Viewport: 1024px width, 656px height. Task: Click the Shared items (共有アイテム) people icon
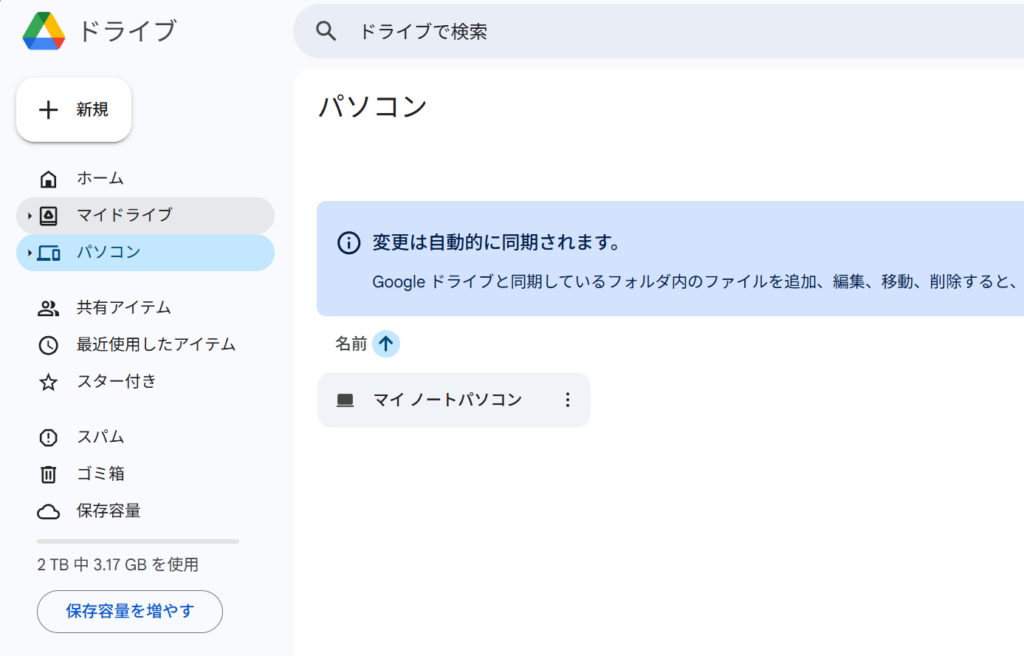(x=48, y=308)
